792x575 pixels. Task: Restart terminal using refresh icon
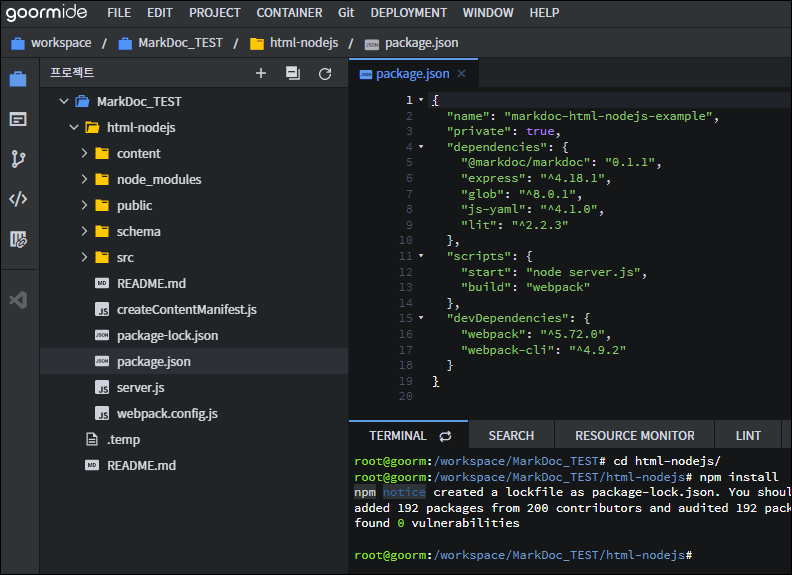pos(445,436)
